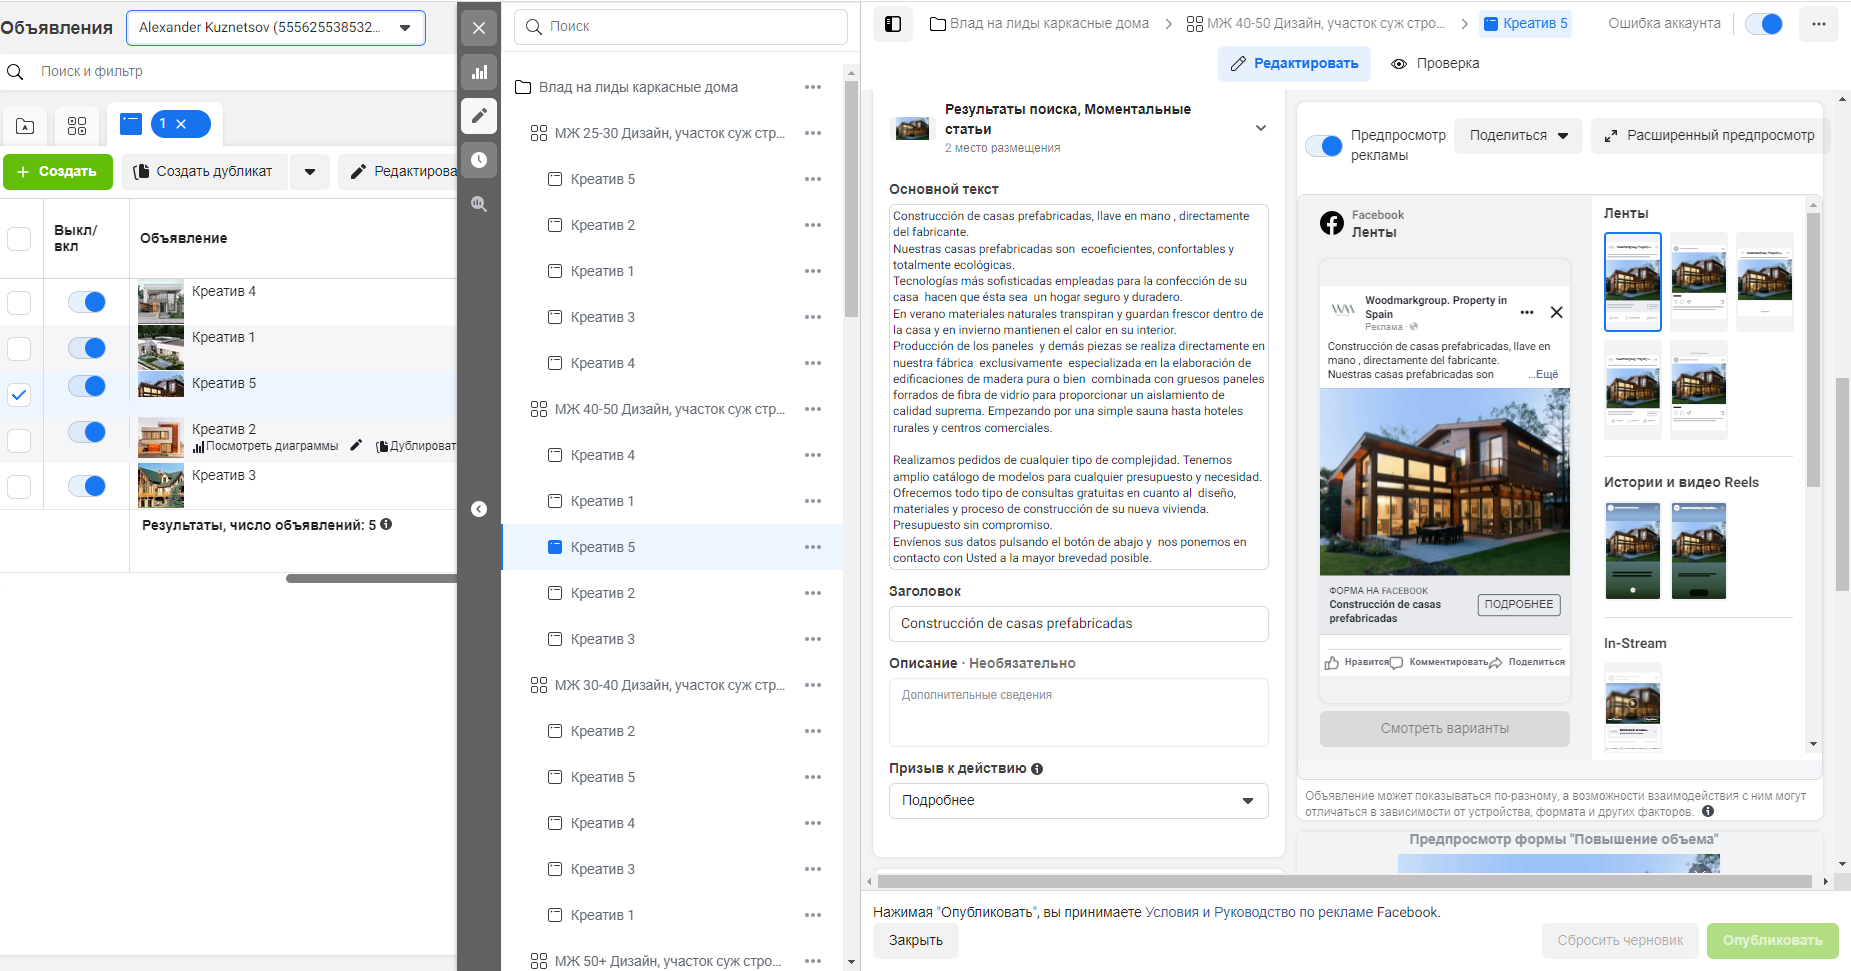
Task: Toggle the ad status switch at top right
Action: [1764, 24]
